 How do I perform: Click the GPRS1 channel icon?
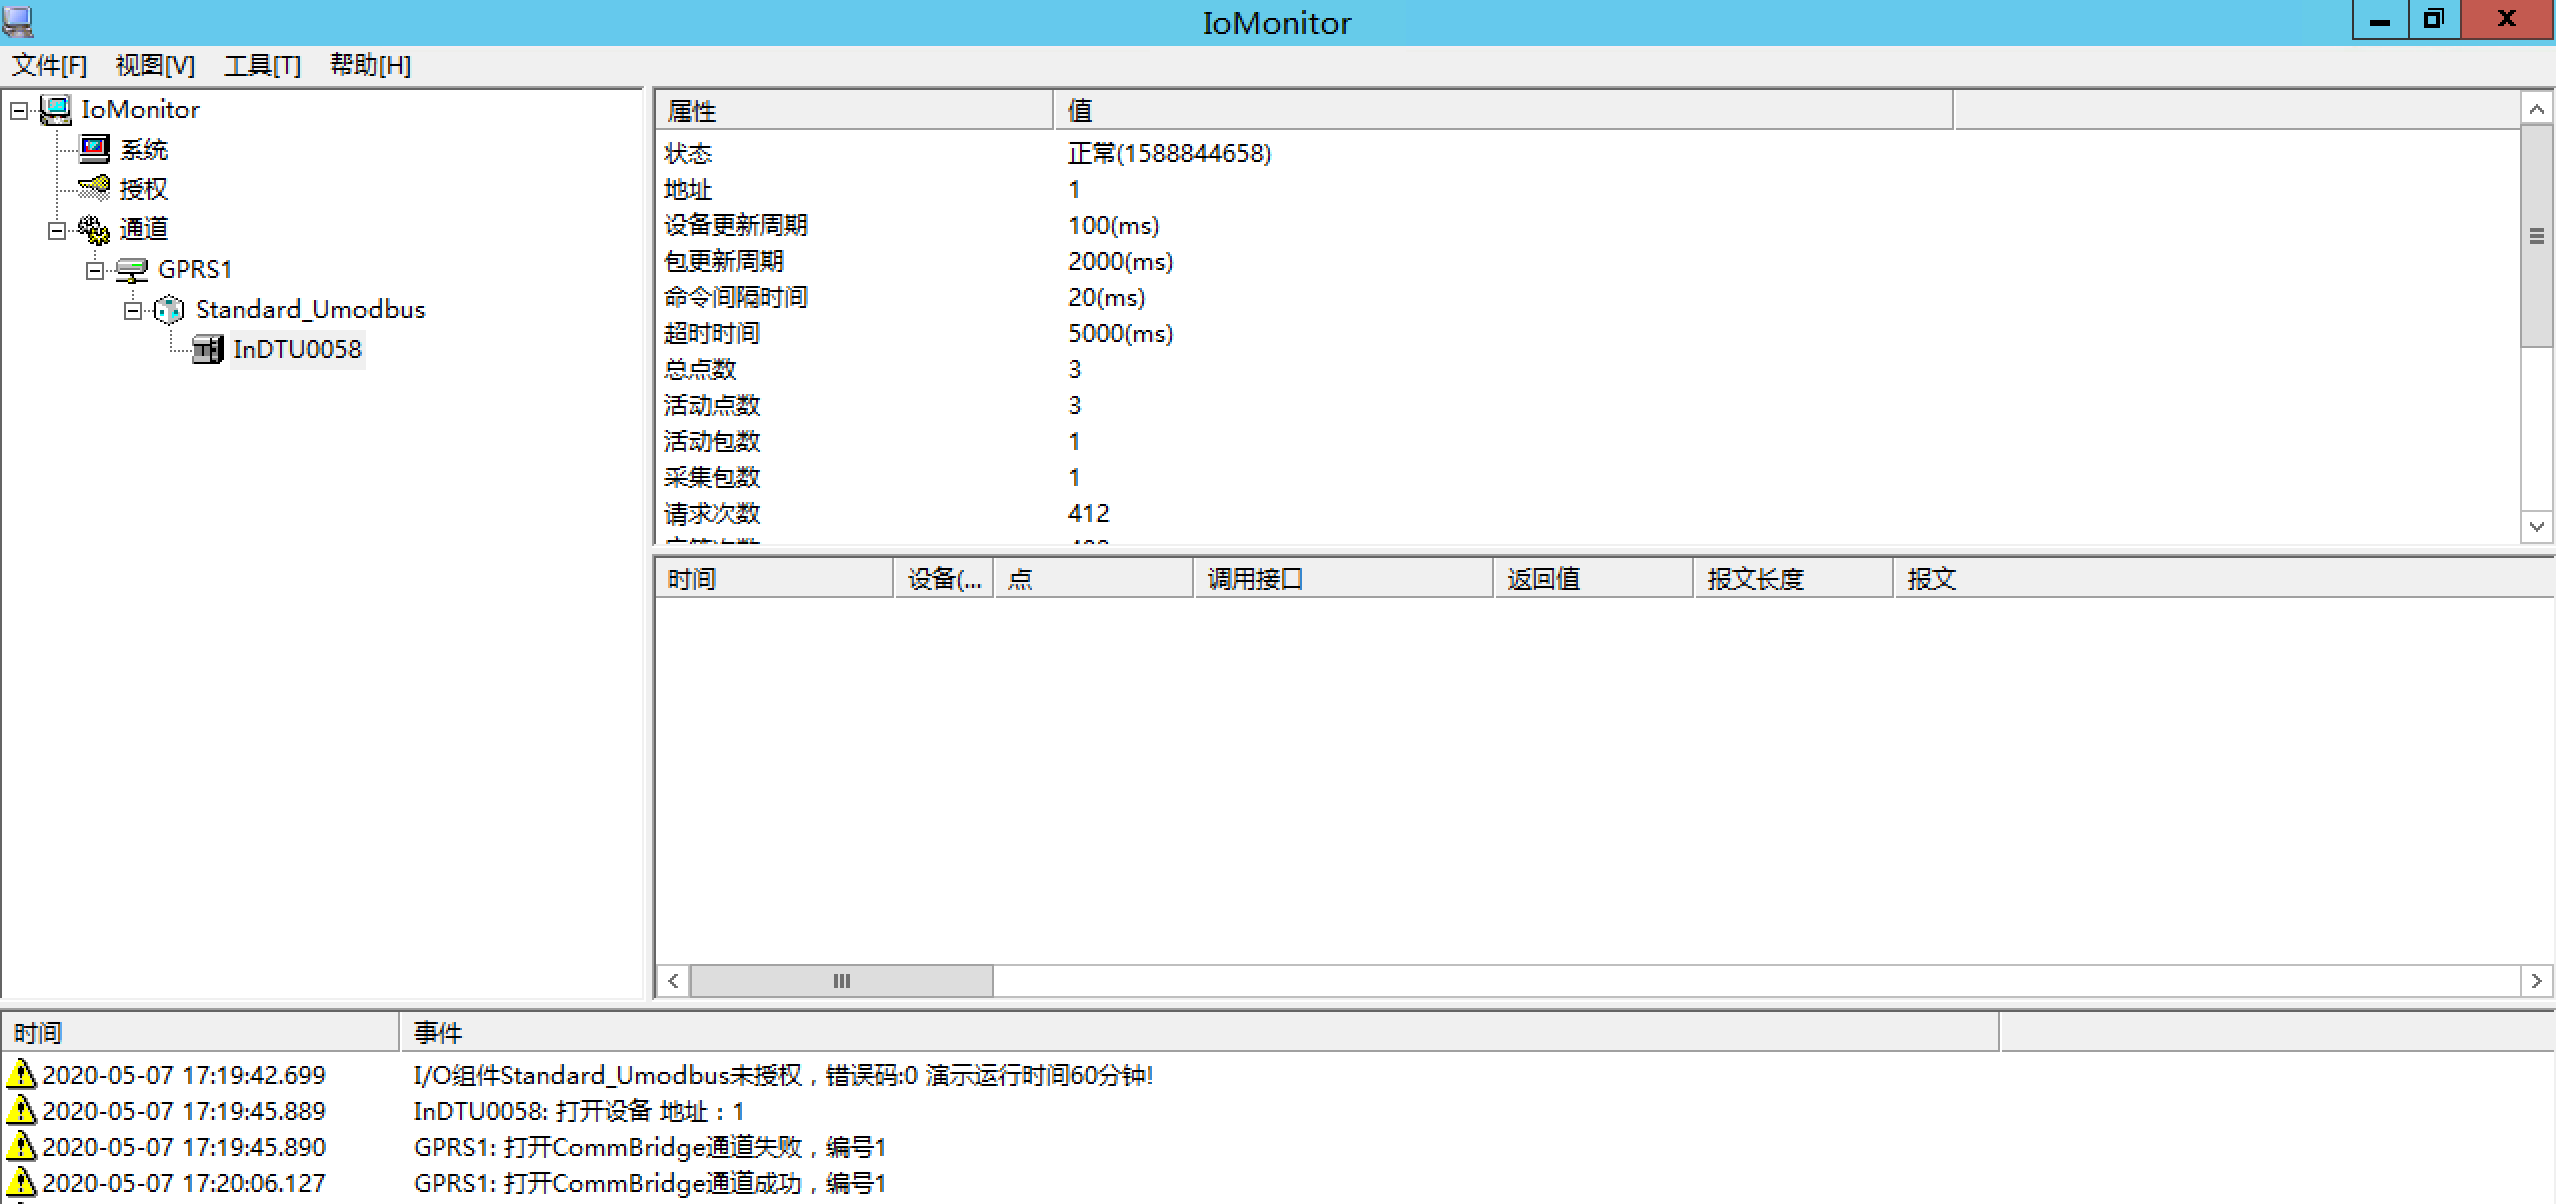pyautogui.click(x=132, y=270)
